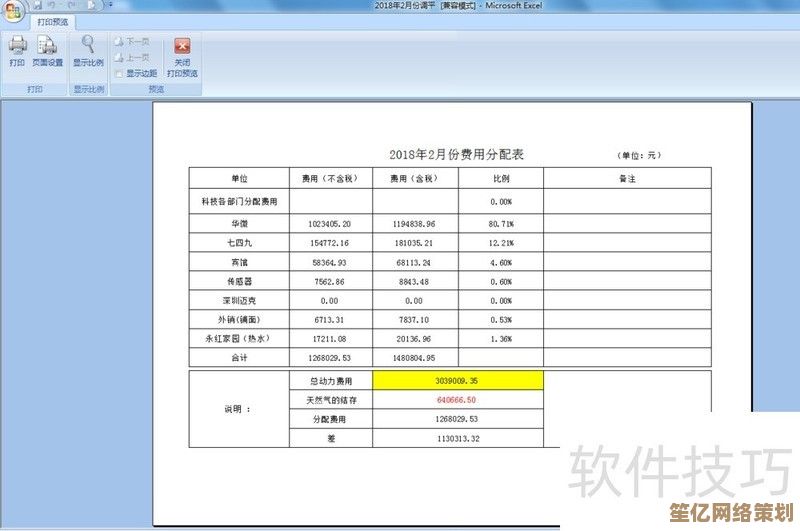Click the value 68113.24
Screen dimensions: 800x531
click(x=414, y=263)
